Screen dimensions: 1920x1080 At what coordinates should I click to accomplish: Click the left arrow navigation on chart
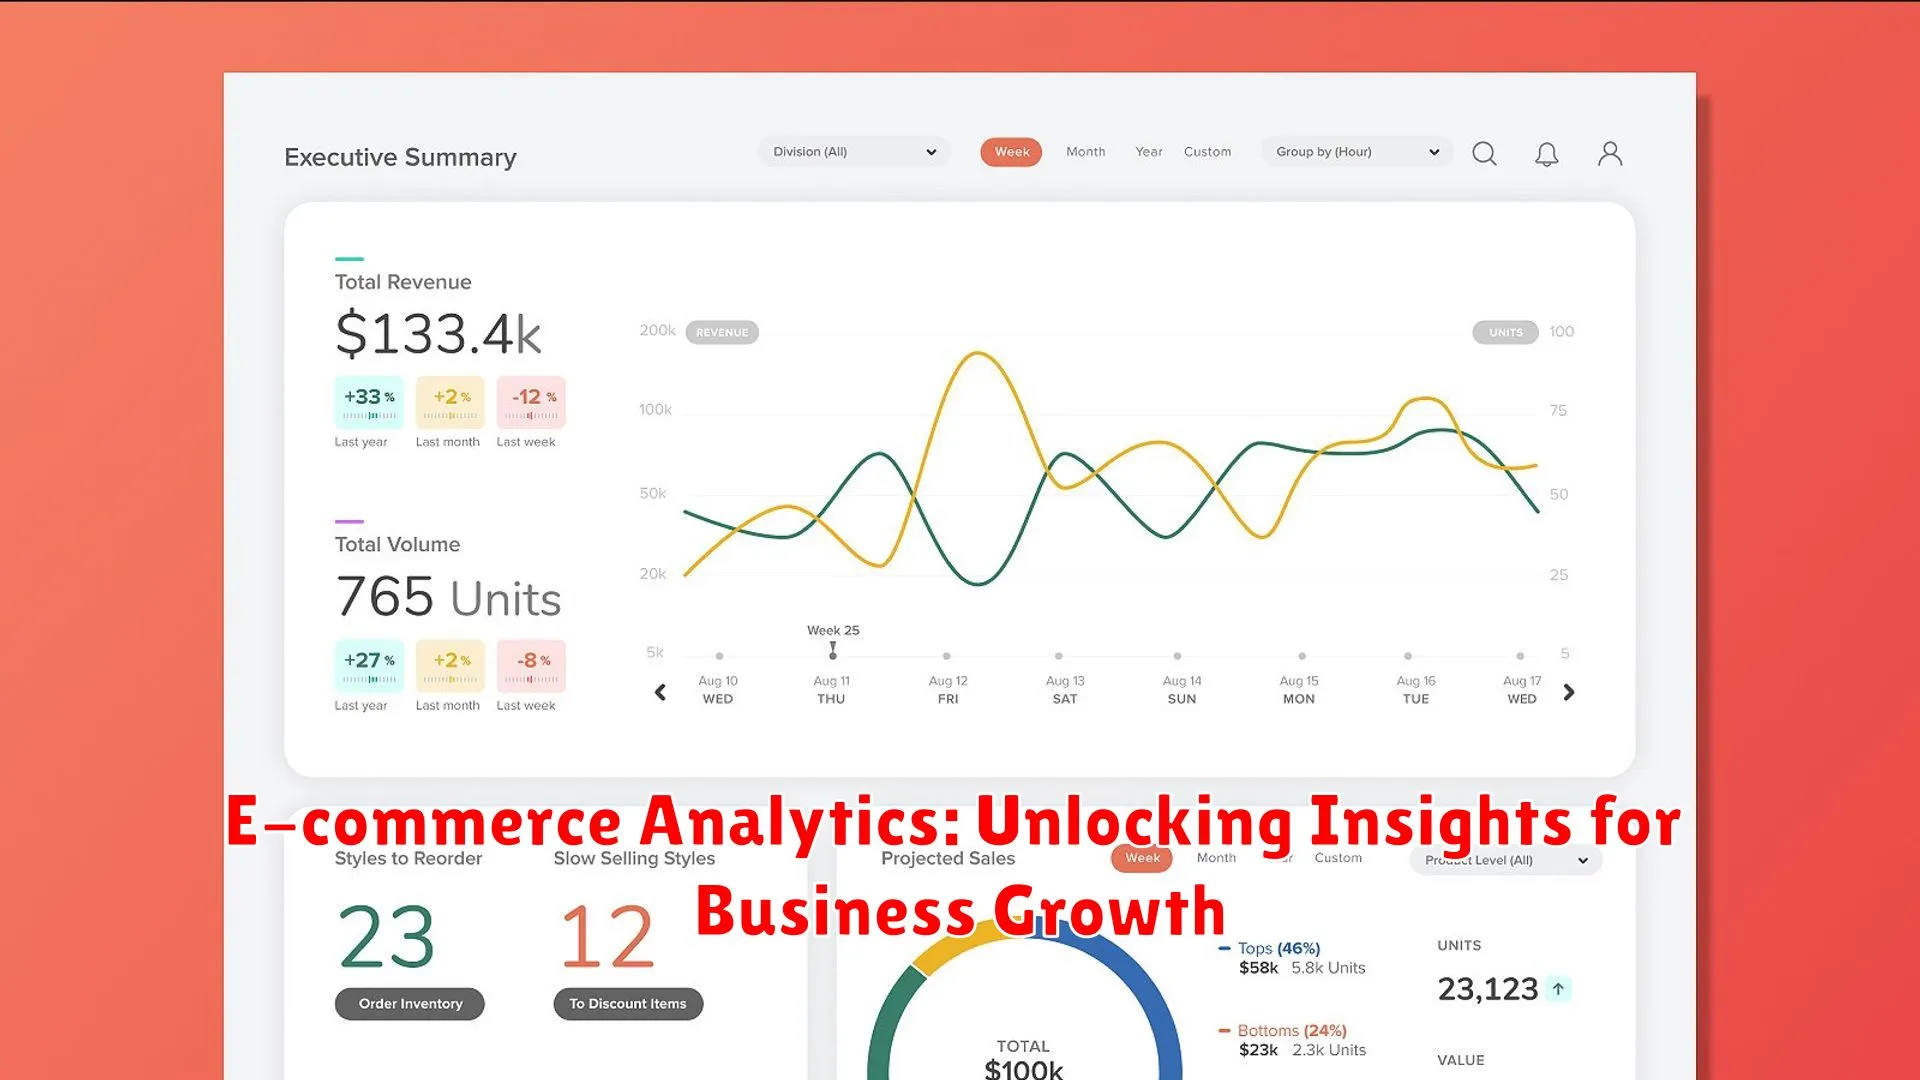click(x=659, y=691)
